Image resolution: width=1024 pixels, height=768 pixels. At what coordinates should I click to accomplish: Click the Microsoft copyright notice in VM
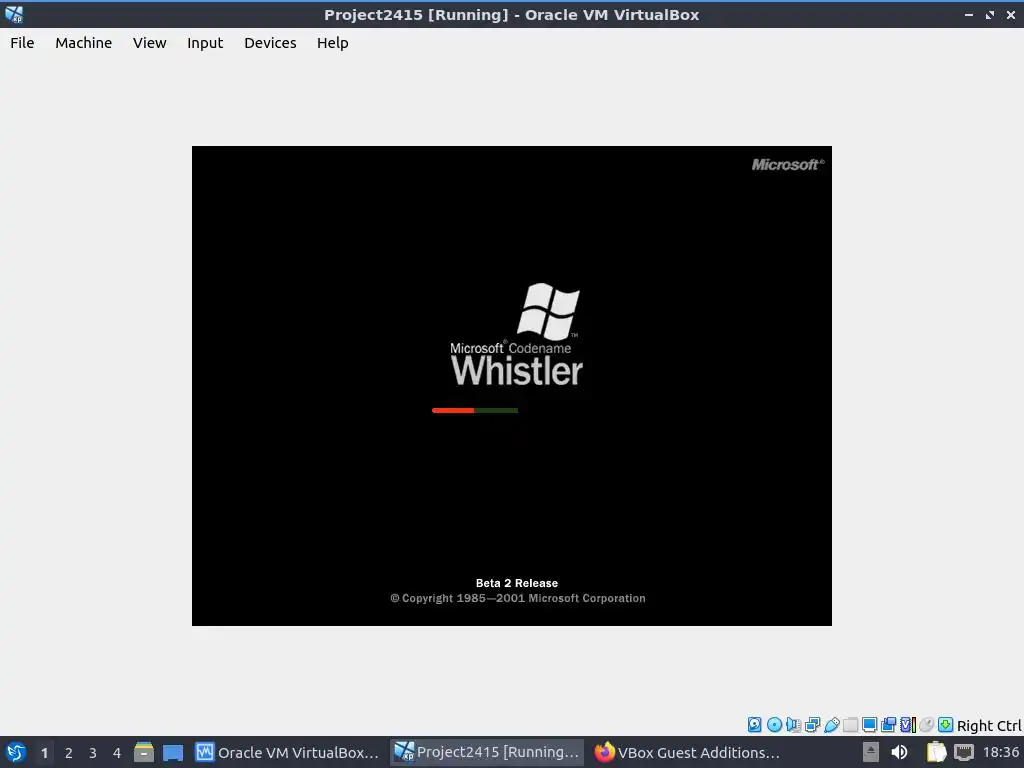(x=517, y=598)
